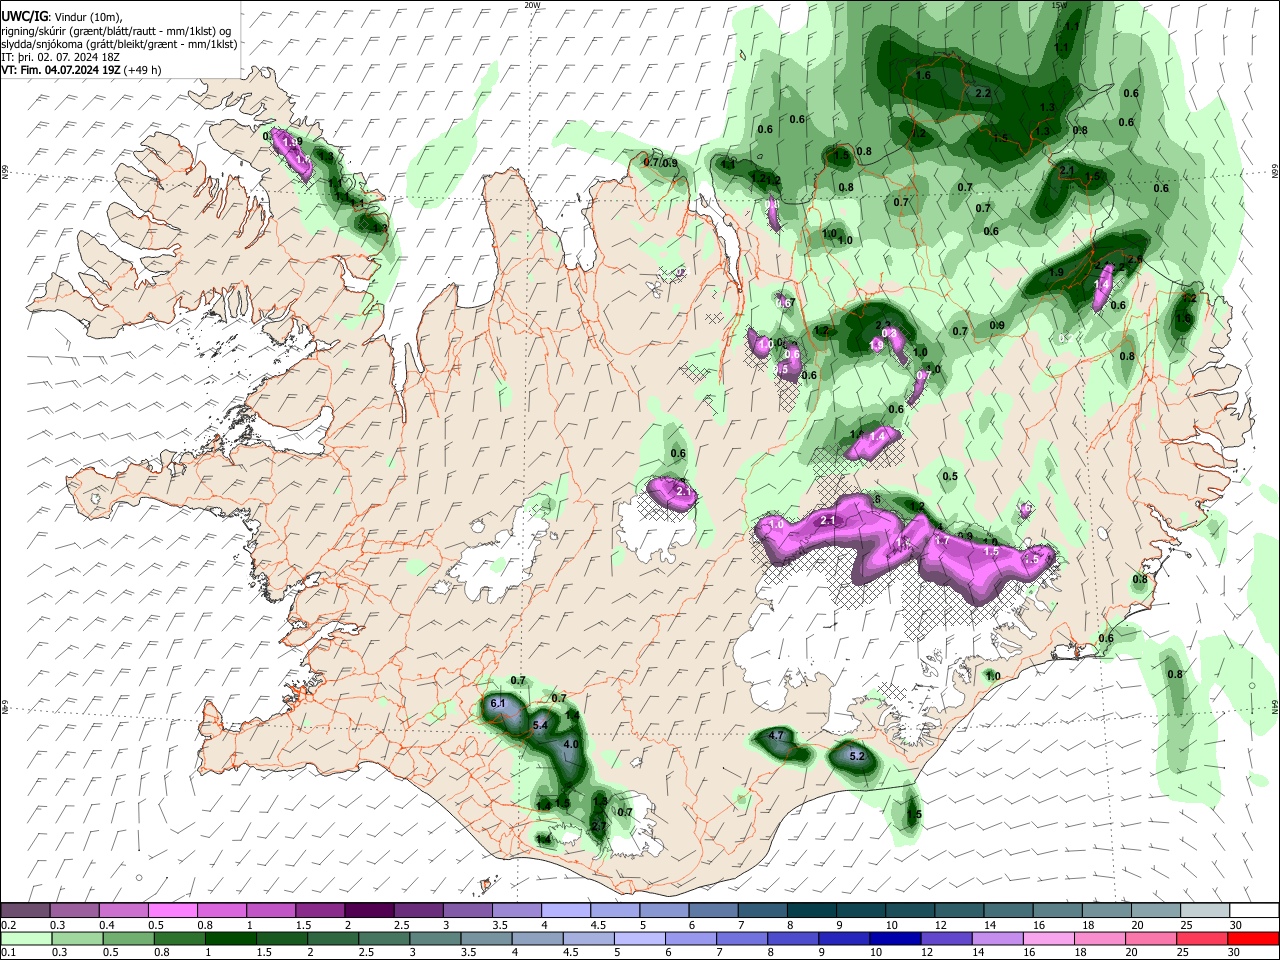
Task: Click the 20W longitude label at top
Action: [x=532, y=5]
